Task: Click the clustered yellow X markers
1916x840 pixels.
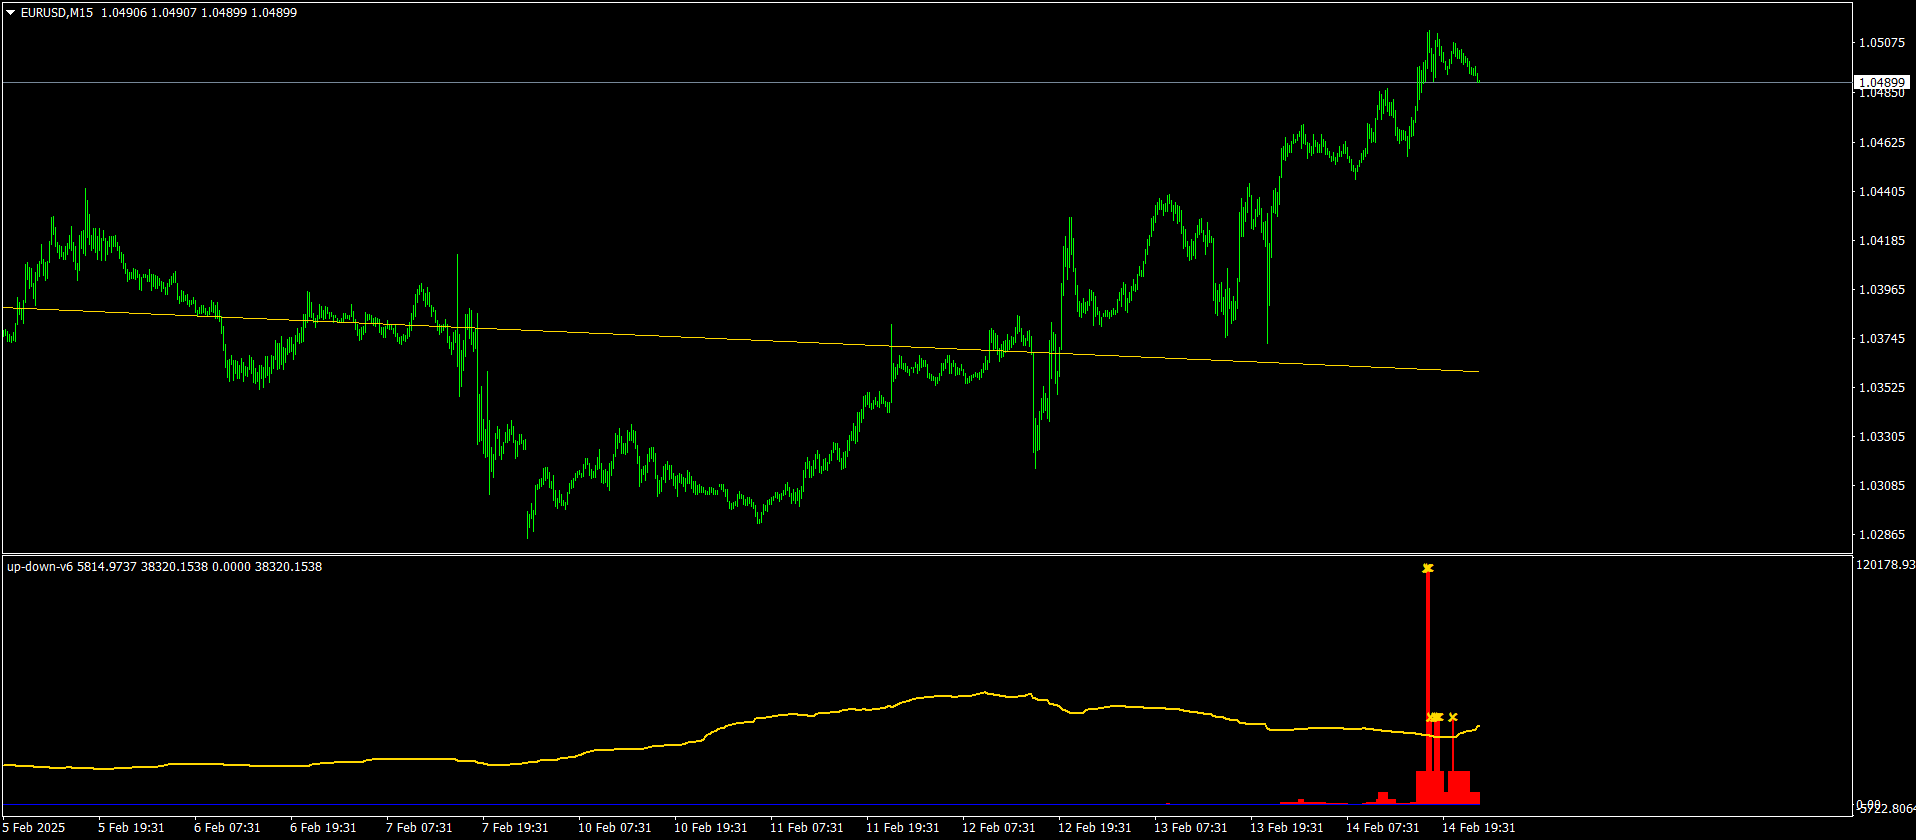Action: 1435,717
